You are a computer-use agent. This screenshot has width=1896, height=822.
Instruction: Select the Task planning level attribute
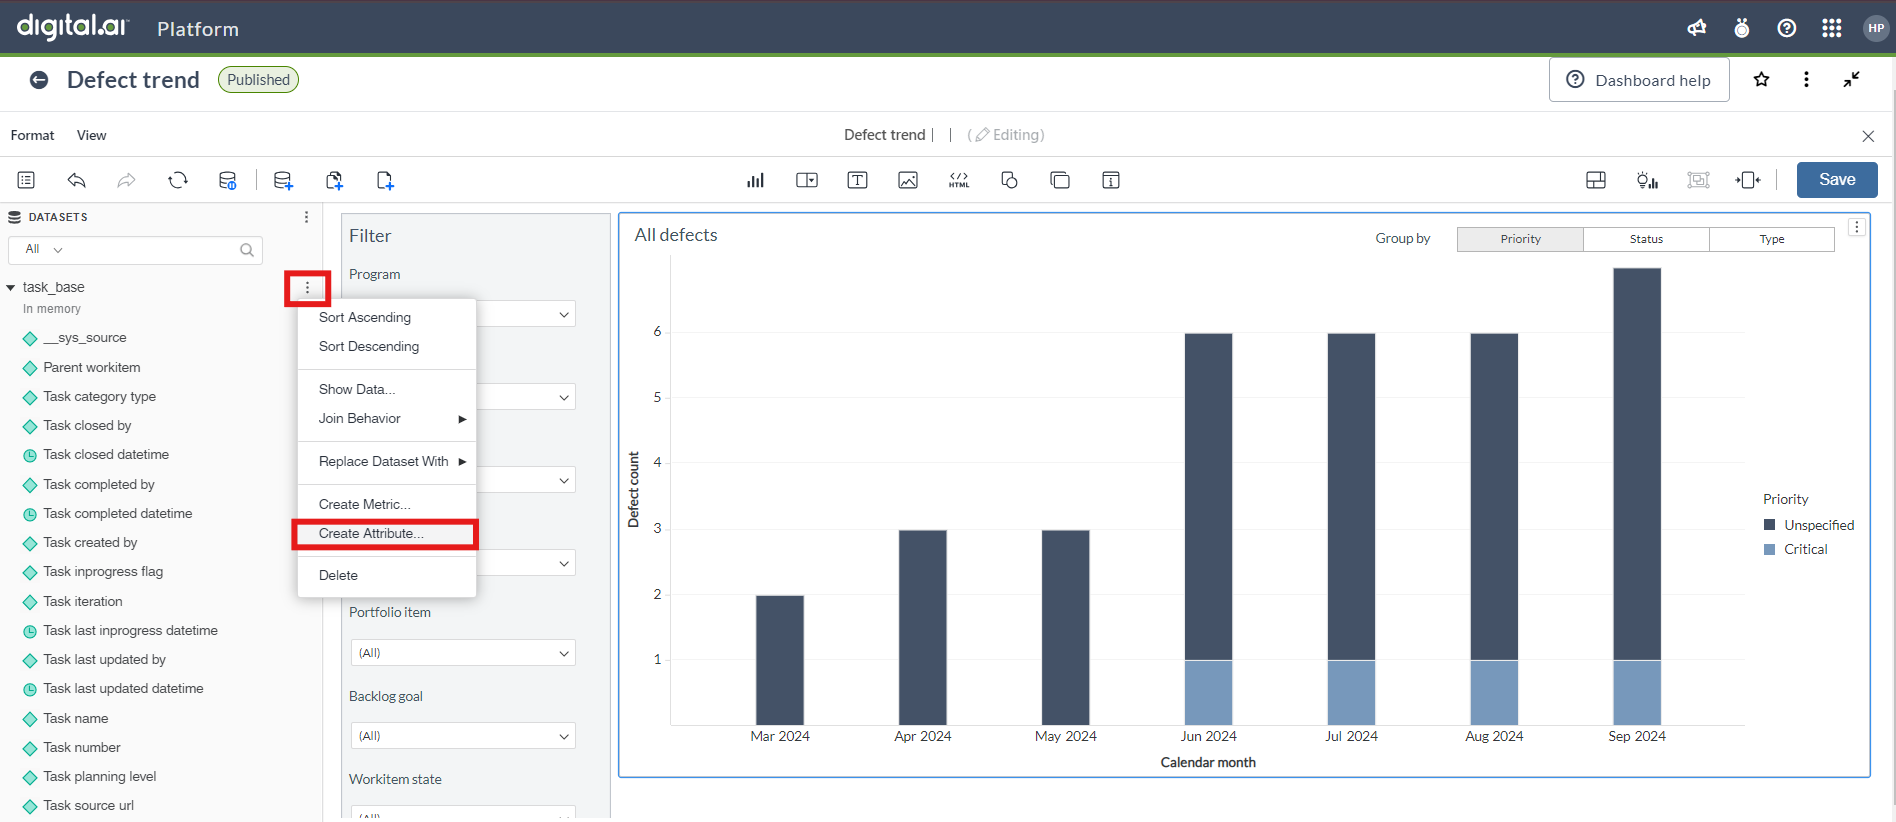[100, 776]
